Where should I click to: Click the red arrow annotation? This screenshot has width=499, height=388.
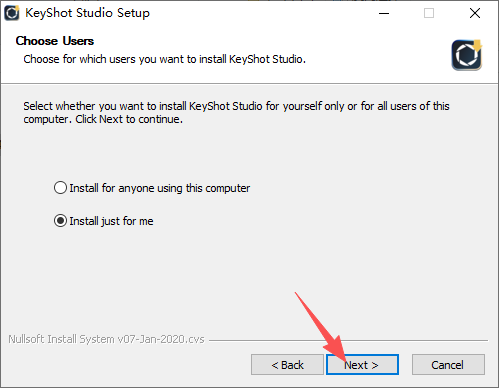[322, 329]
